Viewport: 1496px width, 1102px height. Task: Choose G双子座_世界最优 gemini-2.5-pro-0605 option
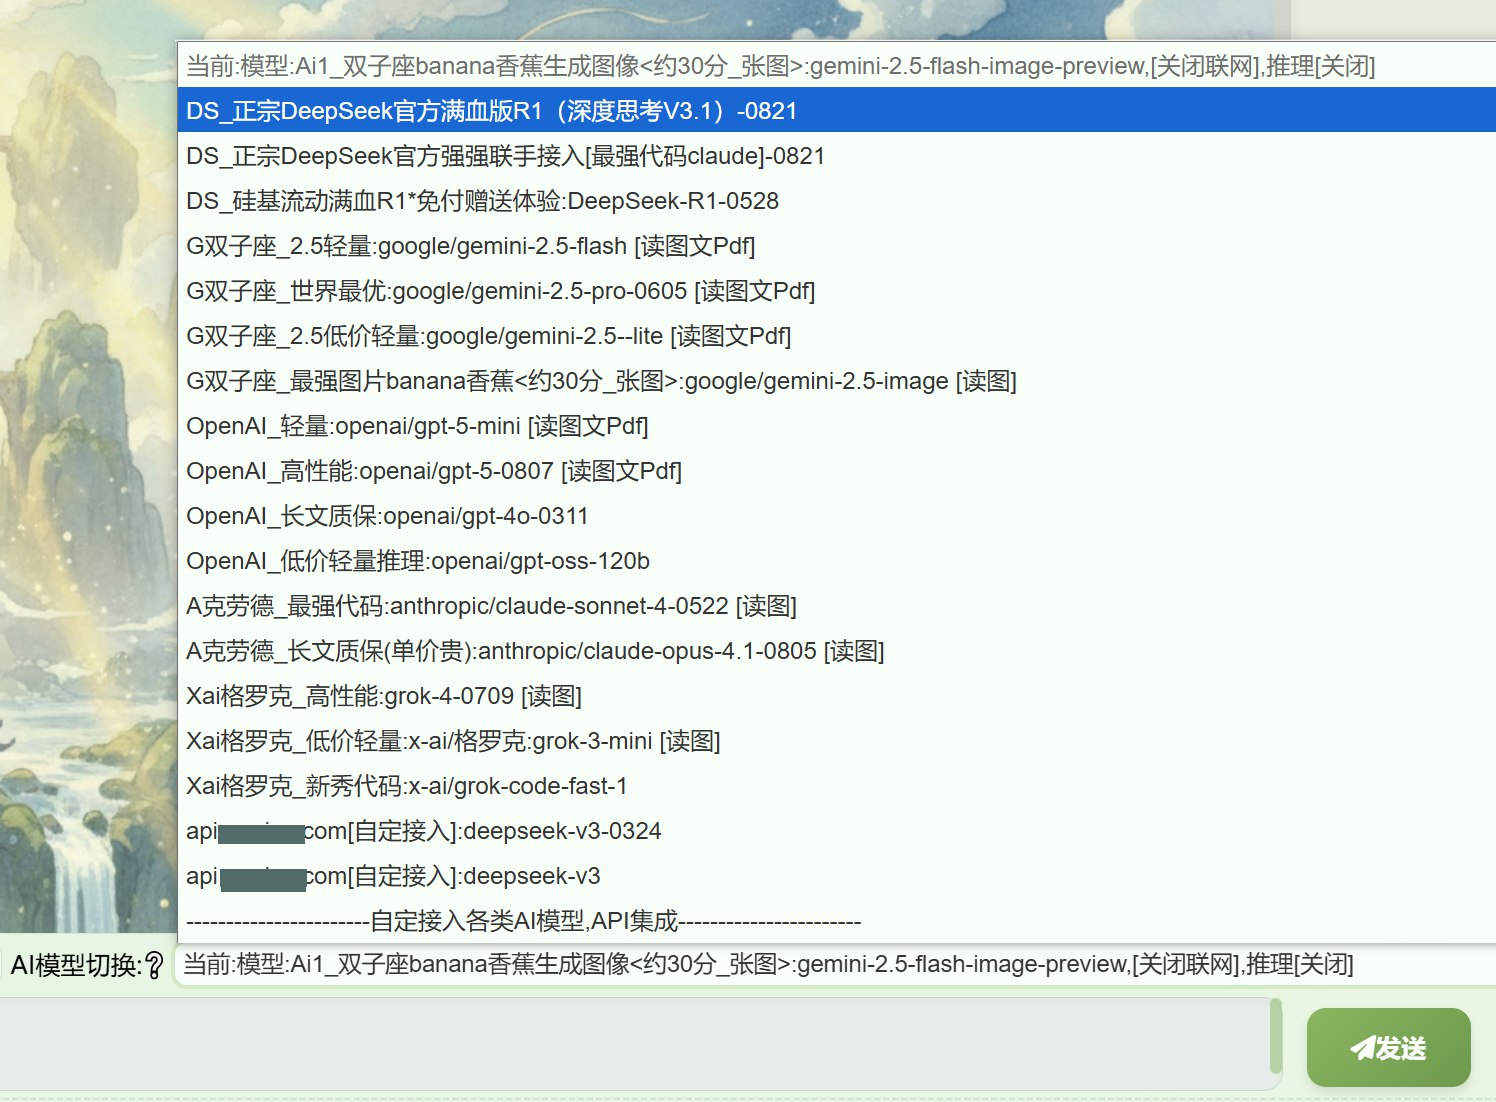tap(837, 290)
